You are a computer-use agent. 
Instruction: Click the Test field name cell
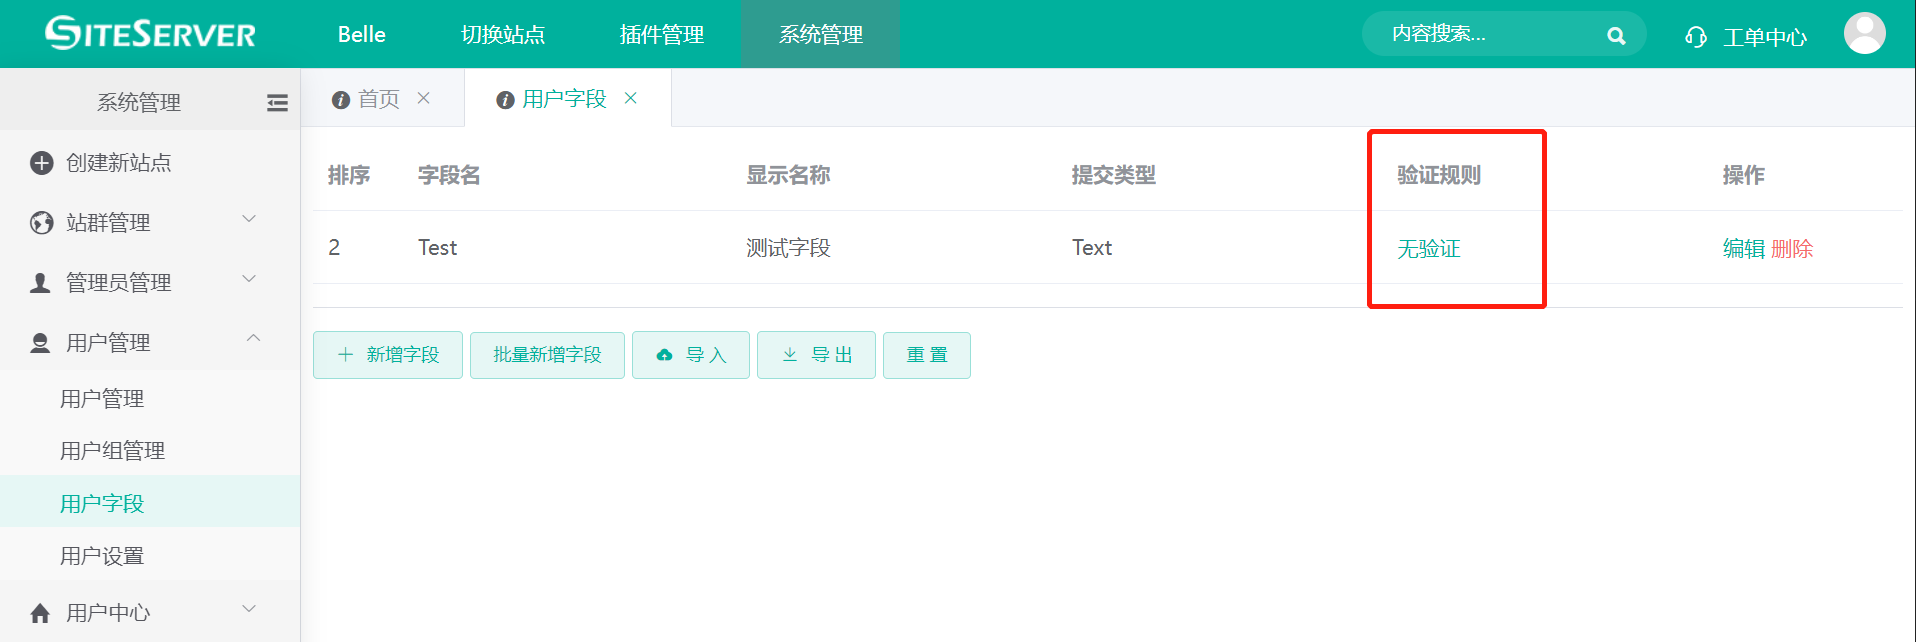point(437,247)
